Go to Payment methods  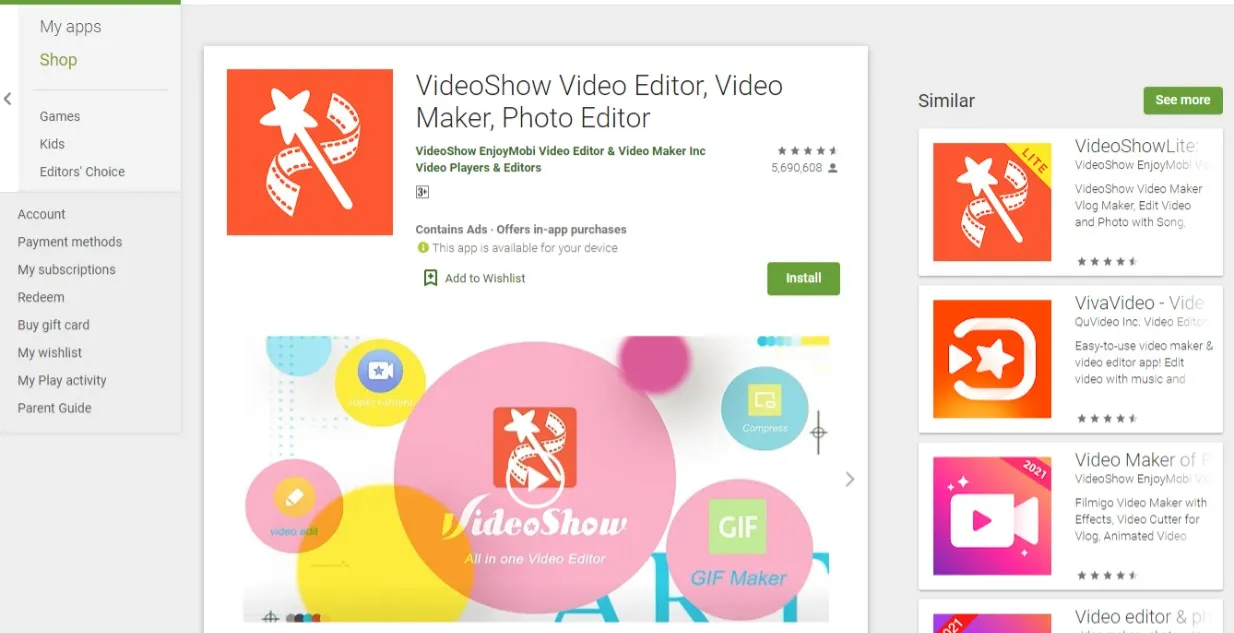(x=69, y=242)
